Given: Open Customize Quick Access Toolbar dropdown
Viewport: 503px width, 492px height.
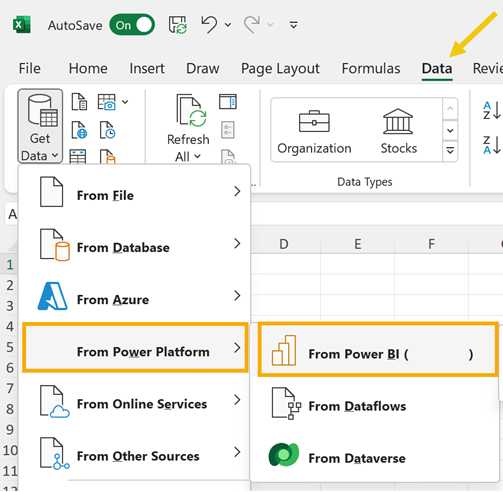Looking at the screenshot, I should [294, 25].
